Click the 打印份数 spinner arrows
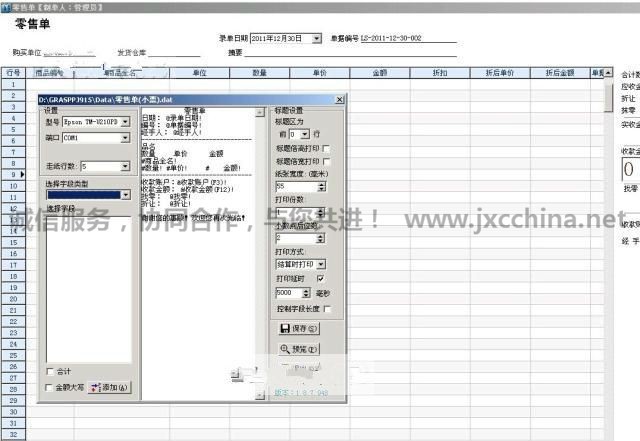This screenshot has width=640, height=441. pos(320,212)
